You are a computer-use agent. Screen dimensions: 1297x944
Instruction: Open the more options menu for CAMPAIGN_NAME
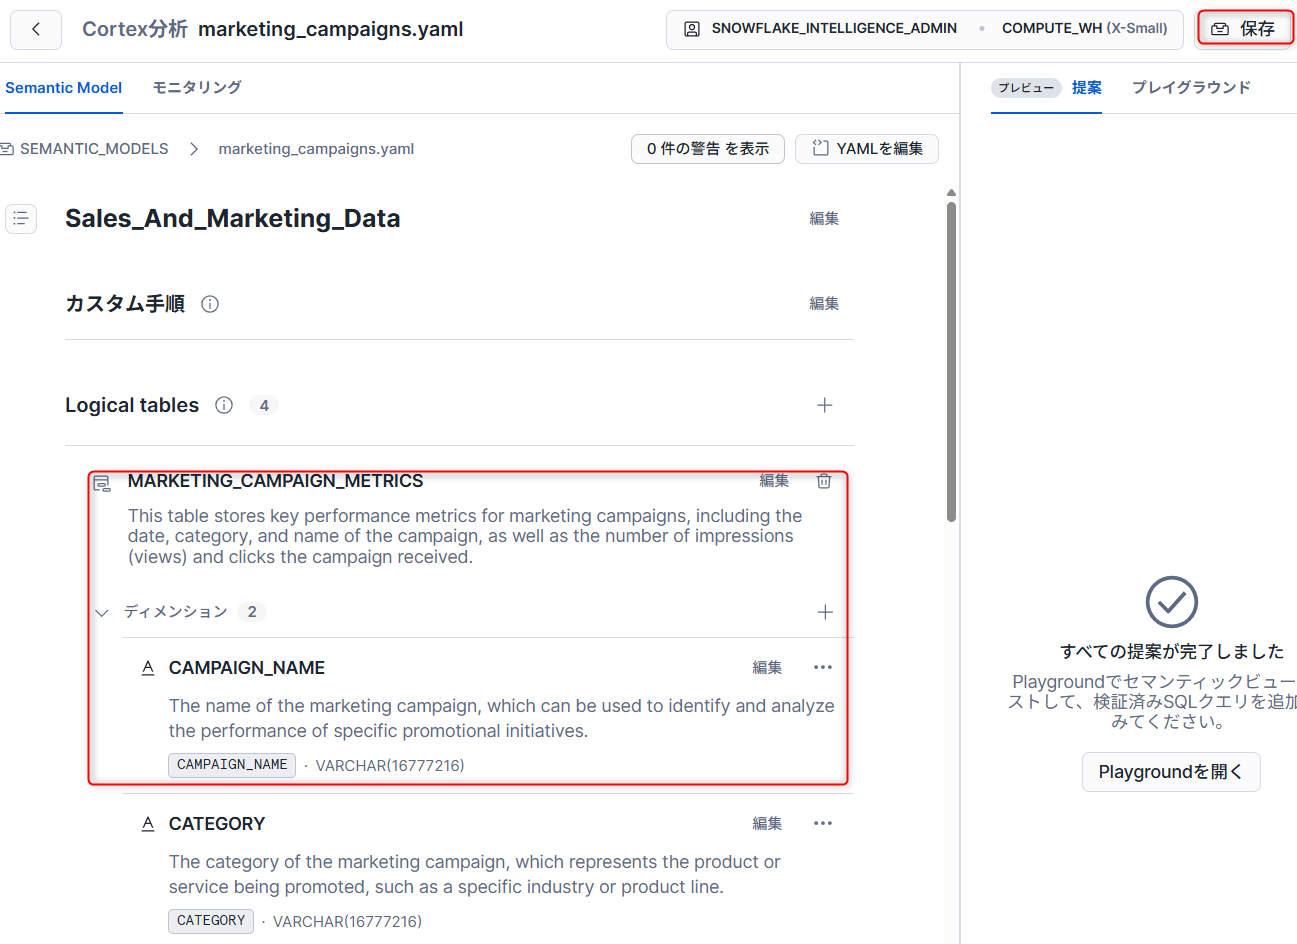(822, 668)
